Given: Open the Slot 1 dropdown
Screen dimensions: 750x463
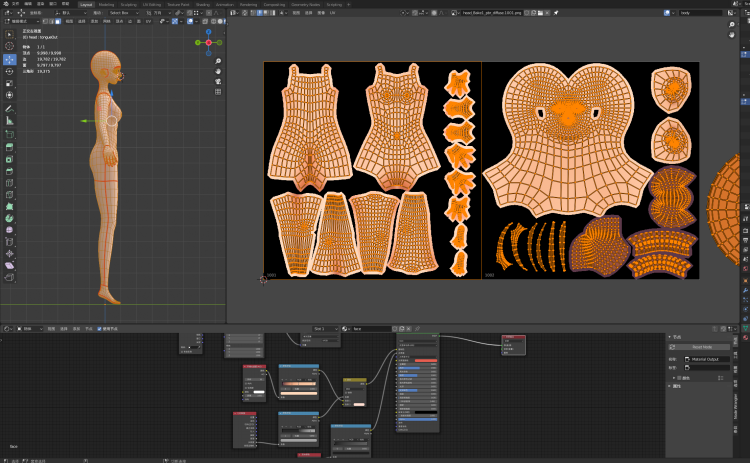Looking at the screenshot, I should pyautogui.click(x=326, y=328).
